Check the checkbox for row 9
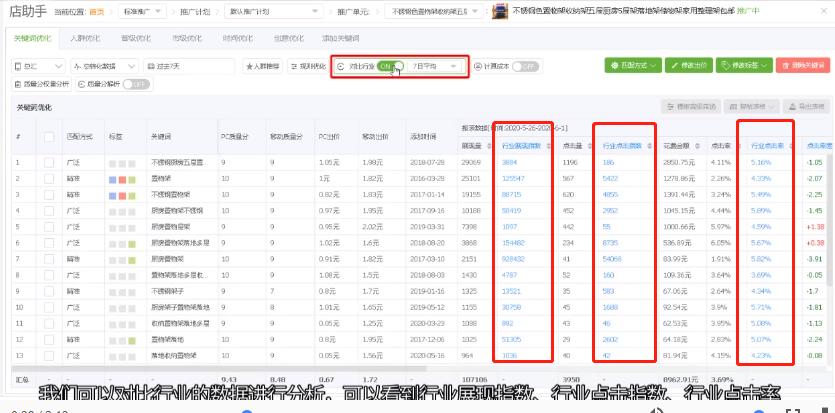Image resolution: width=835 pixels, height=413 pixels. tap(49, 291)
